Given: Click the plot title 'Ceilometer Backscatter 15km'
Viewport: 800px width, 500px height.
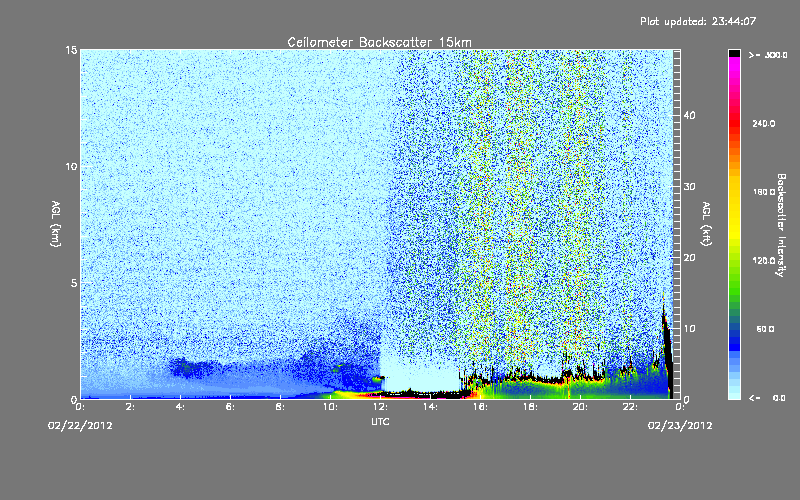Looking at the screenshot, I should pyautogui.click(x=379, y=42).
